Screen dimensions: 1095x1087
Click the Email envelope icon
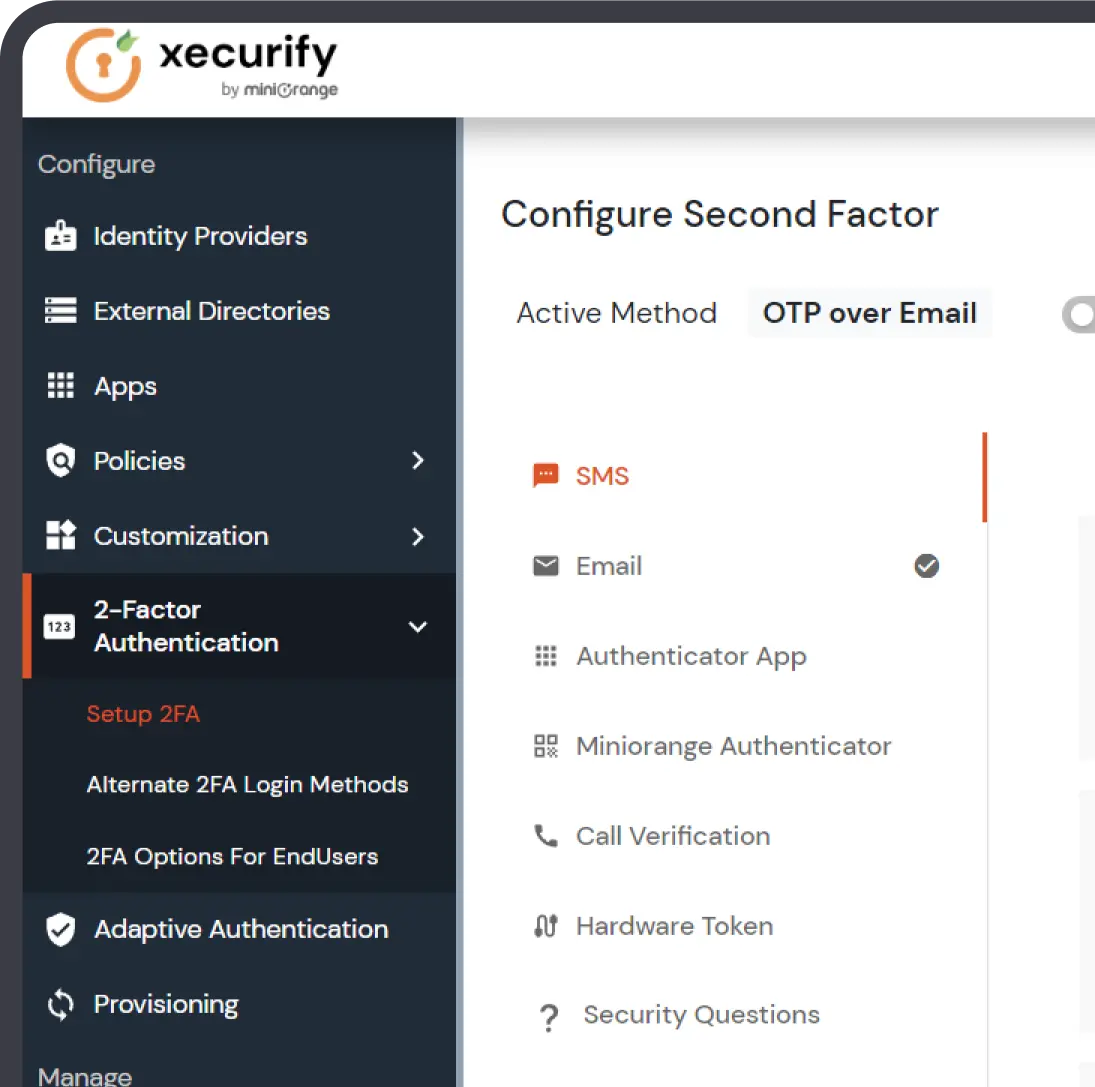546,566
